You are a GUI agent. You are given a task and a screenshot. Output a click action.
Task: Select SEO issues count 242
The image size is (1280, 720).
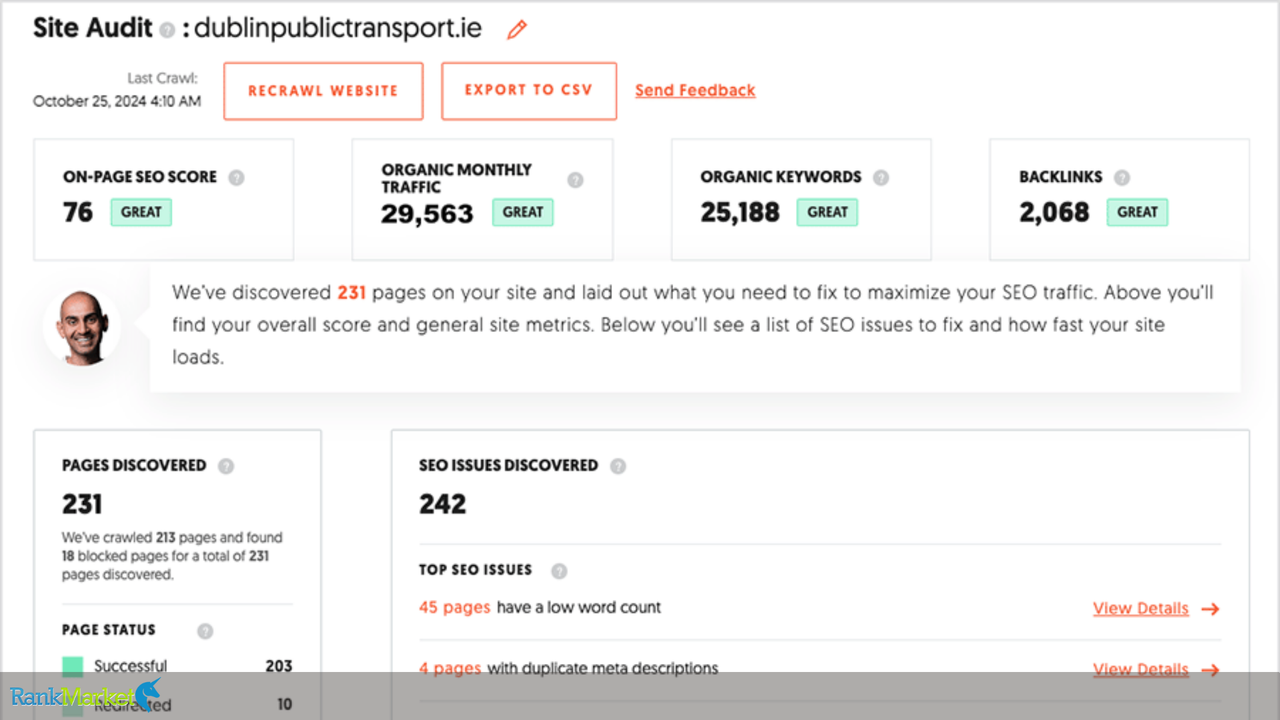click(x=443, y=504)
